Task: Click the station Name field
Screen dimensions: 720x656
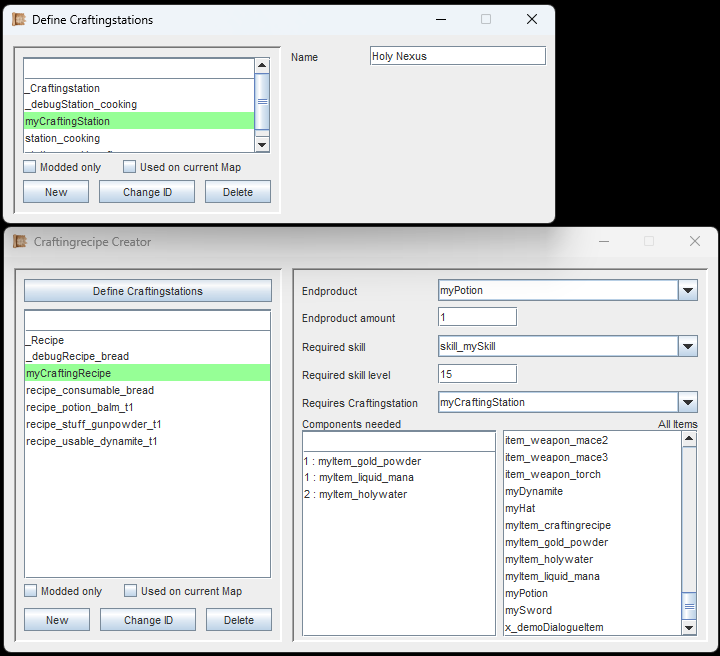Action: click(x=457, y=57)
